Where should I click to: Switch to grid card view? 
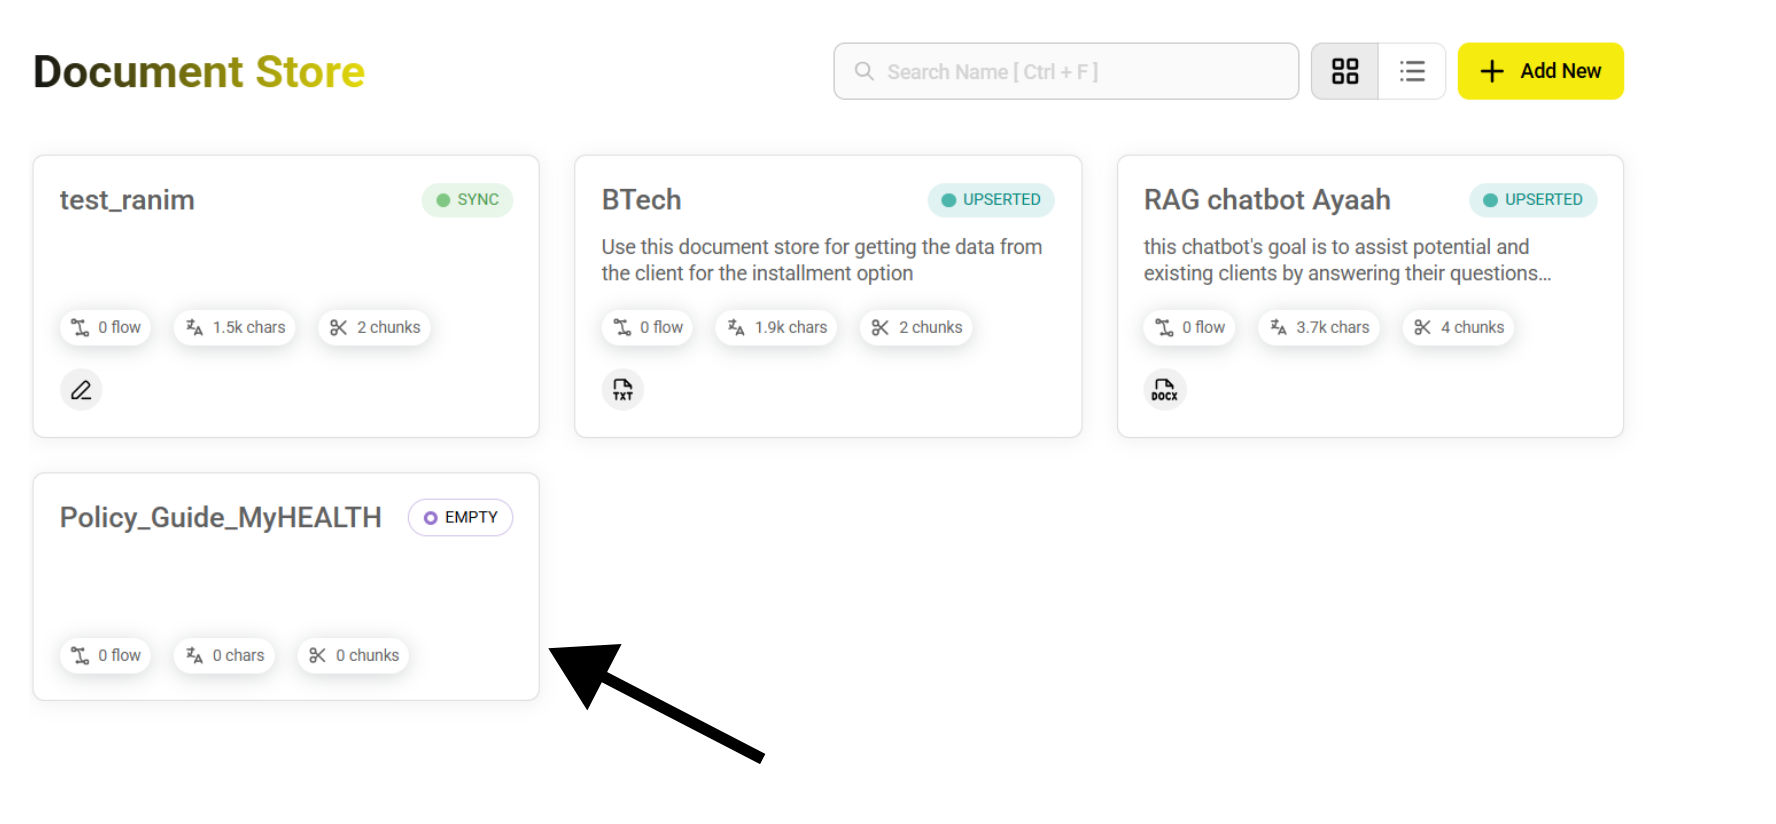pos(1345,71)
